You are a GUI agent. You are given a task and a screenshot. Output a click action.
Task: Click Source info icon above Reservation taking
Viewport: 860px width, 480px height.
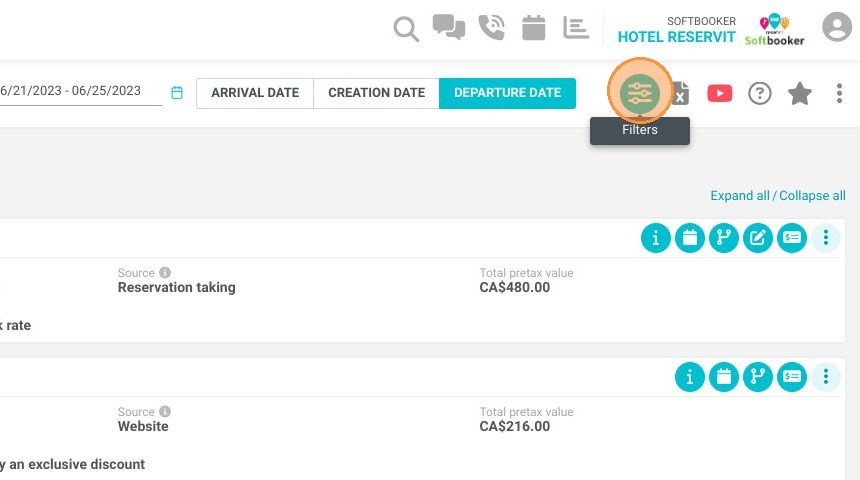pyautogui.click(x=165, y=272)
